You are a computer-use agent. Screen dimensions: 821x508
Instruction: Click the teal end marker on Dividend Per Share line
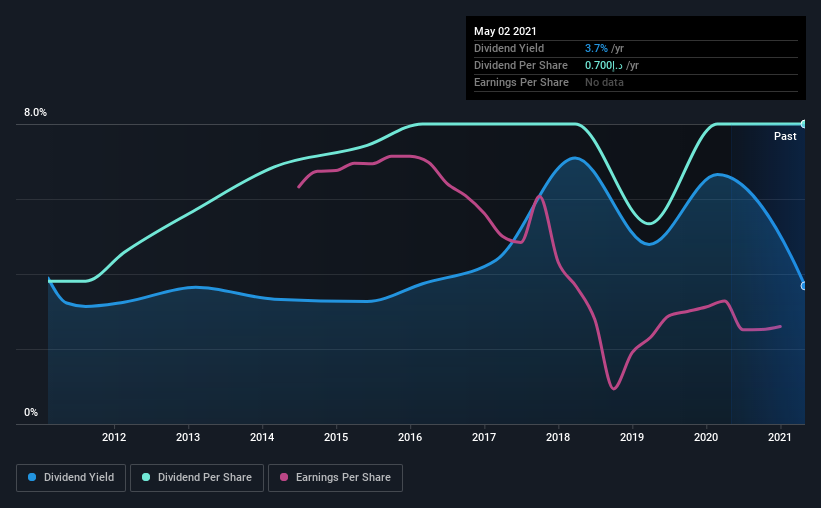(x=803, y=124)
